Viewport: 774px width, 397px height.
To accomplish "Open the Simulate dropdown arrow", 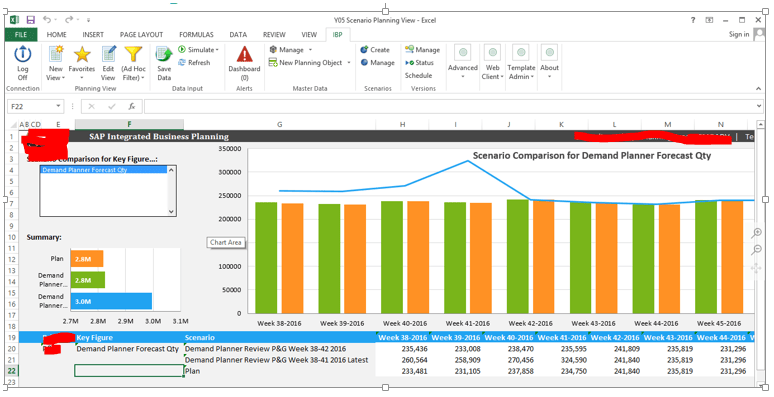I will [x=217, y=50].
